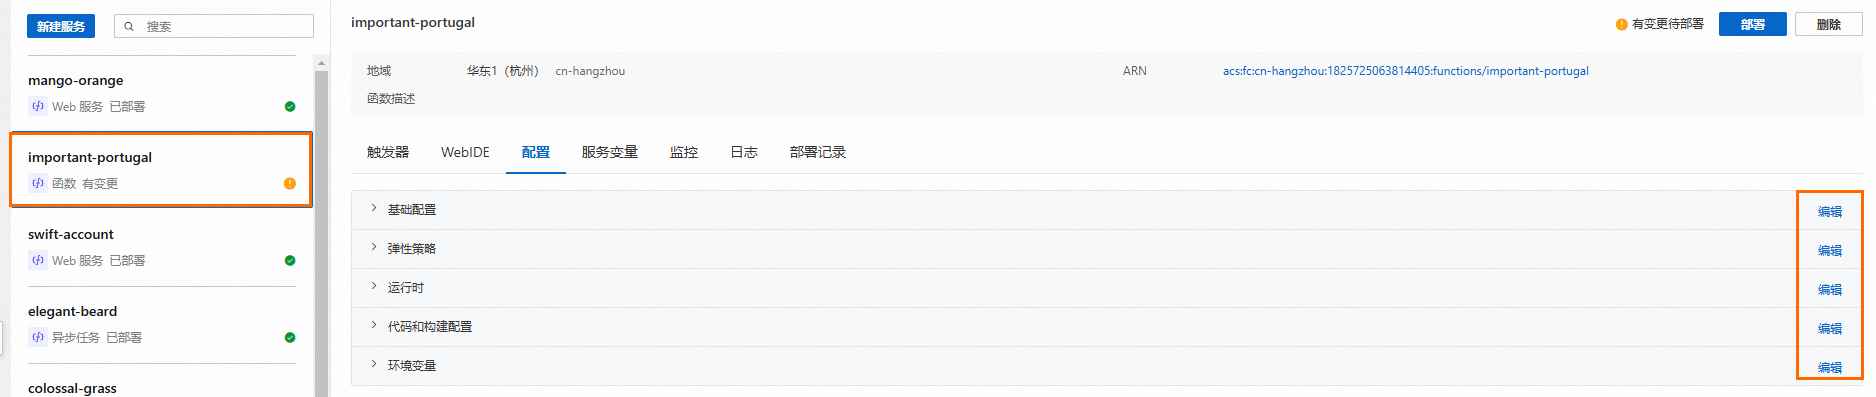Click the orange warning icon on important-portugal

point(290,183)
